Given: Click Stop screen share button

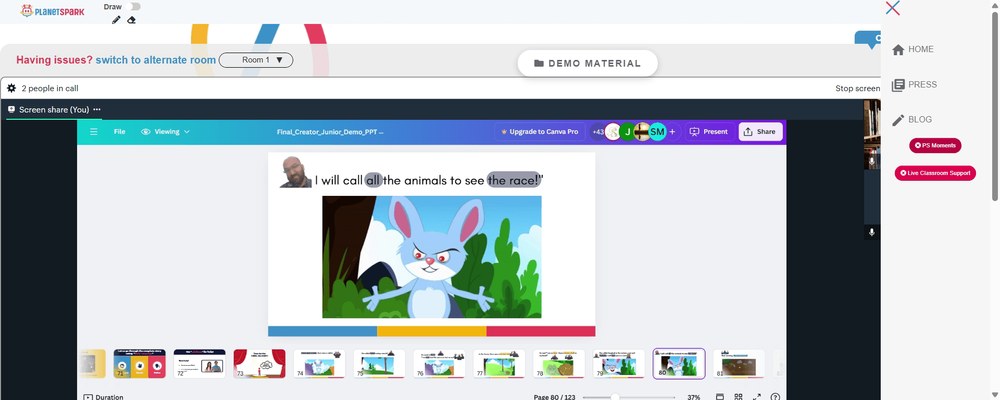Looking at the screenshot, I should [858, 89].
